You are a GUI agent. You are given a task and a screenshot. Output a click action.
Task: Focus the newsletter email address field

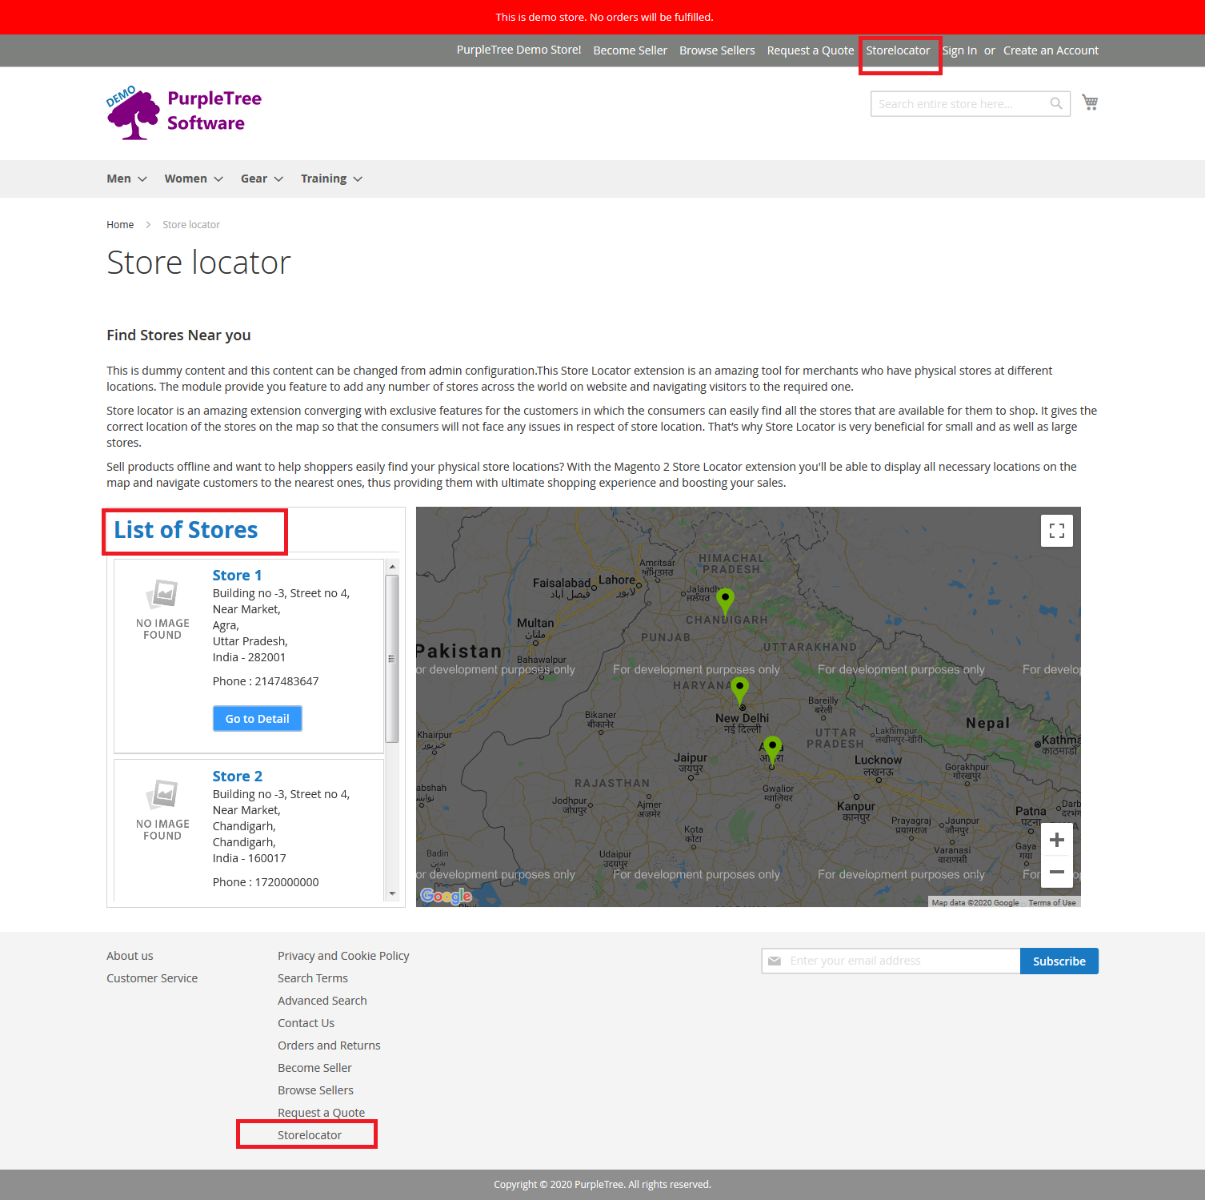click(891, 961)
